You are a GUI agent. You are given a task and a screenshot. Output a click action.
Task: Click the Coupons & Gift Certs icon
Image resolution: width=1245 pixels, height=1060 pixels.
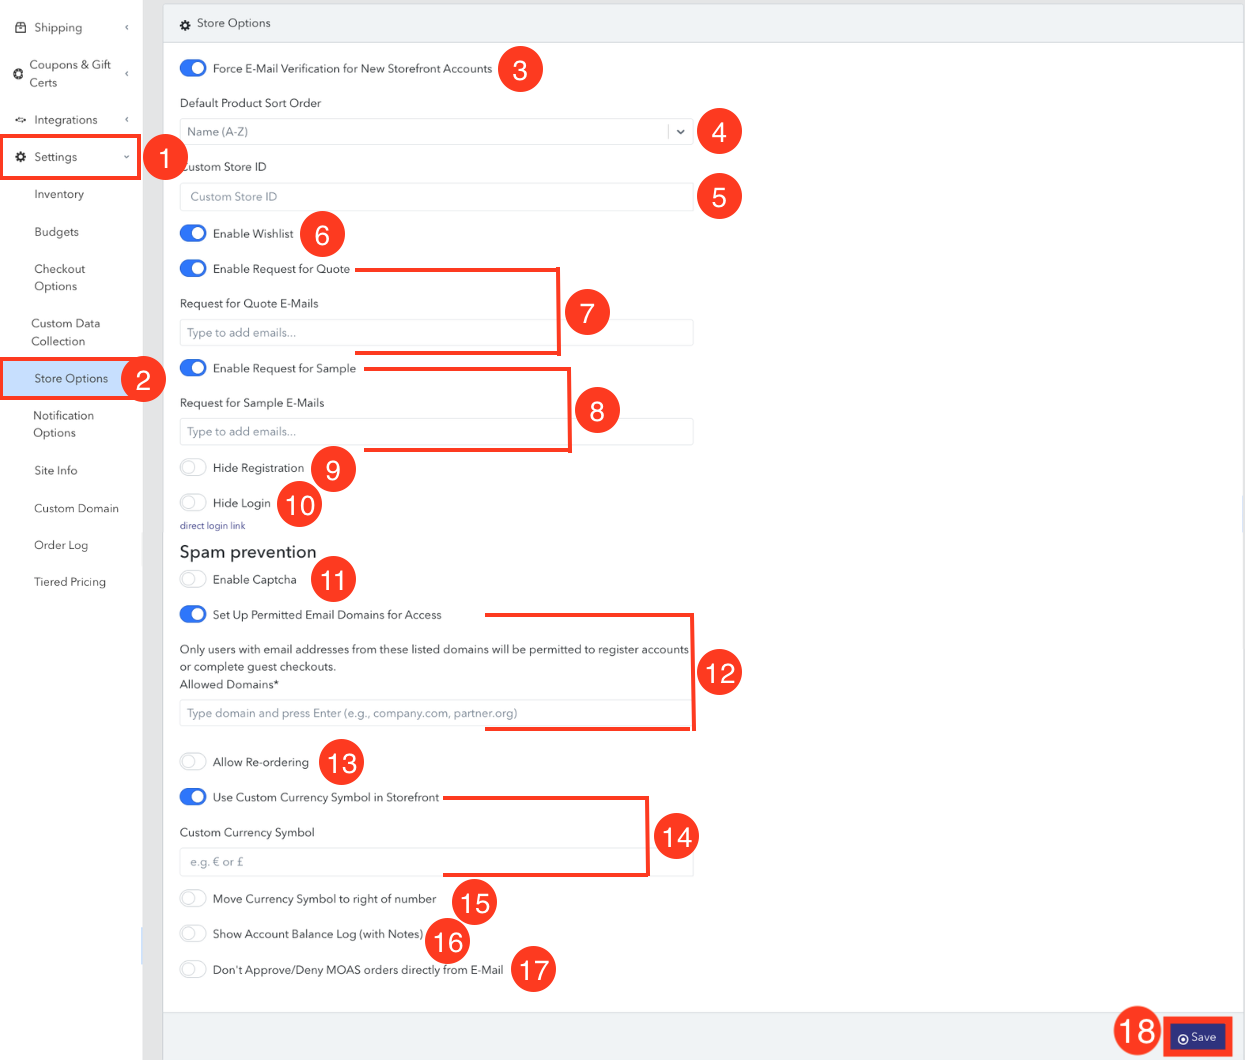18,74
